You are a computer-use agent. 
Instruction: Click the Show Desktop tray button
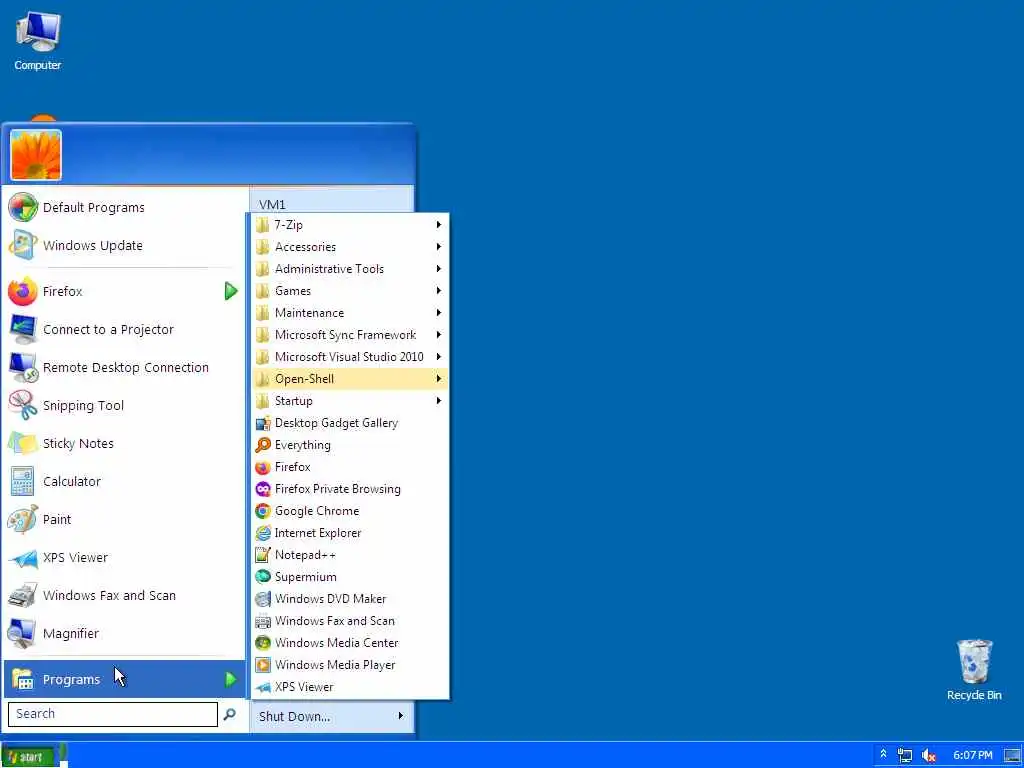[x=1012, y=756]
